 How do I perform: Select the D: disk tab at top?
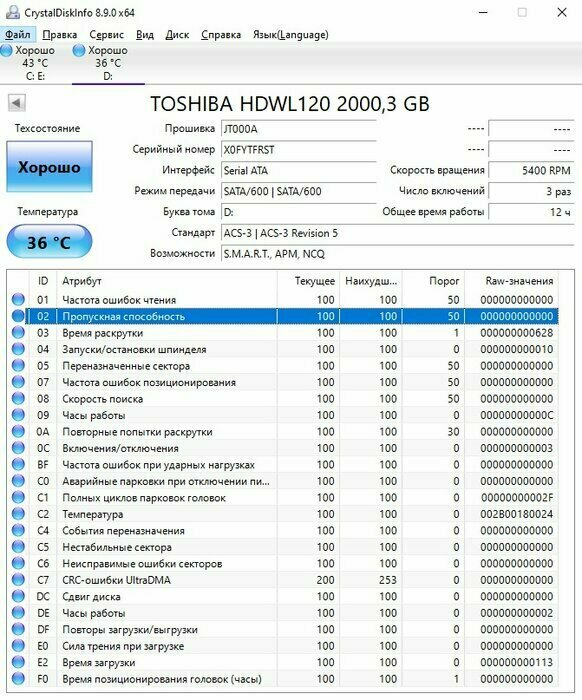click(x=108, y=63)
